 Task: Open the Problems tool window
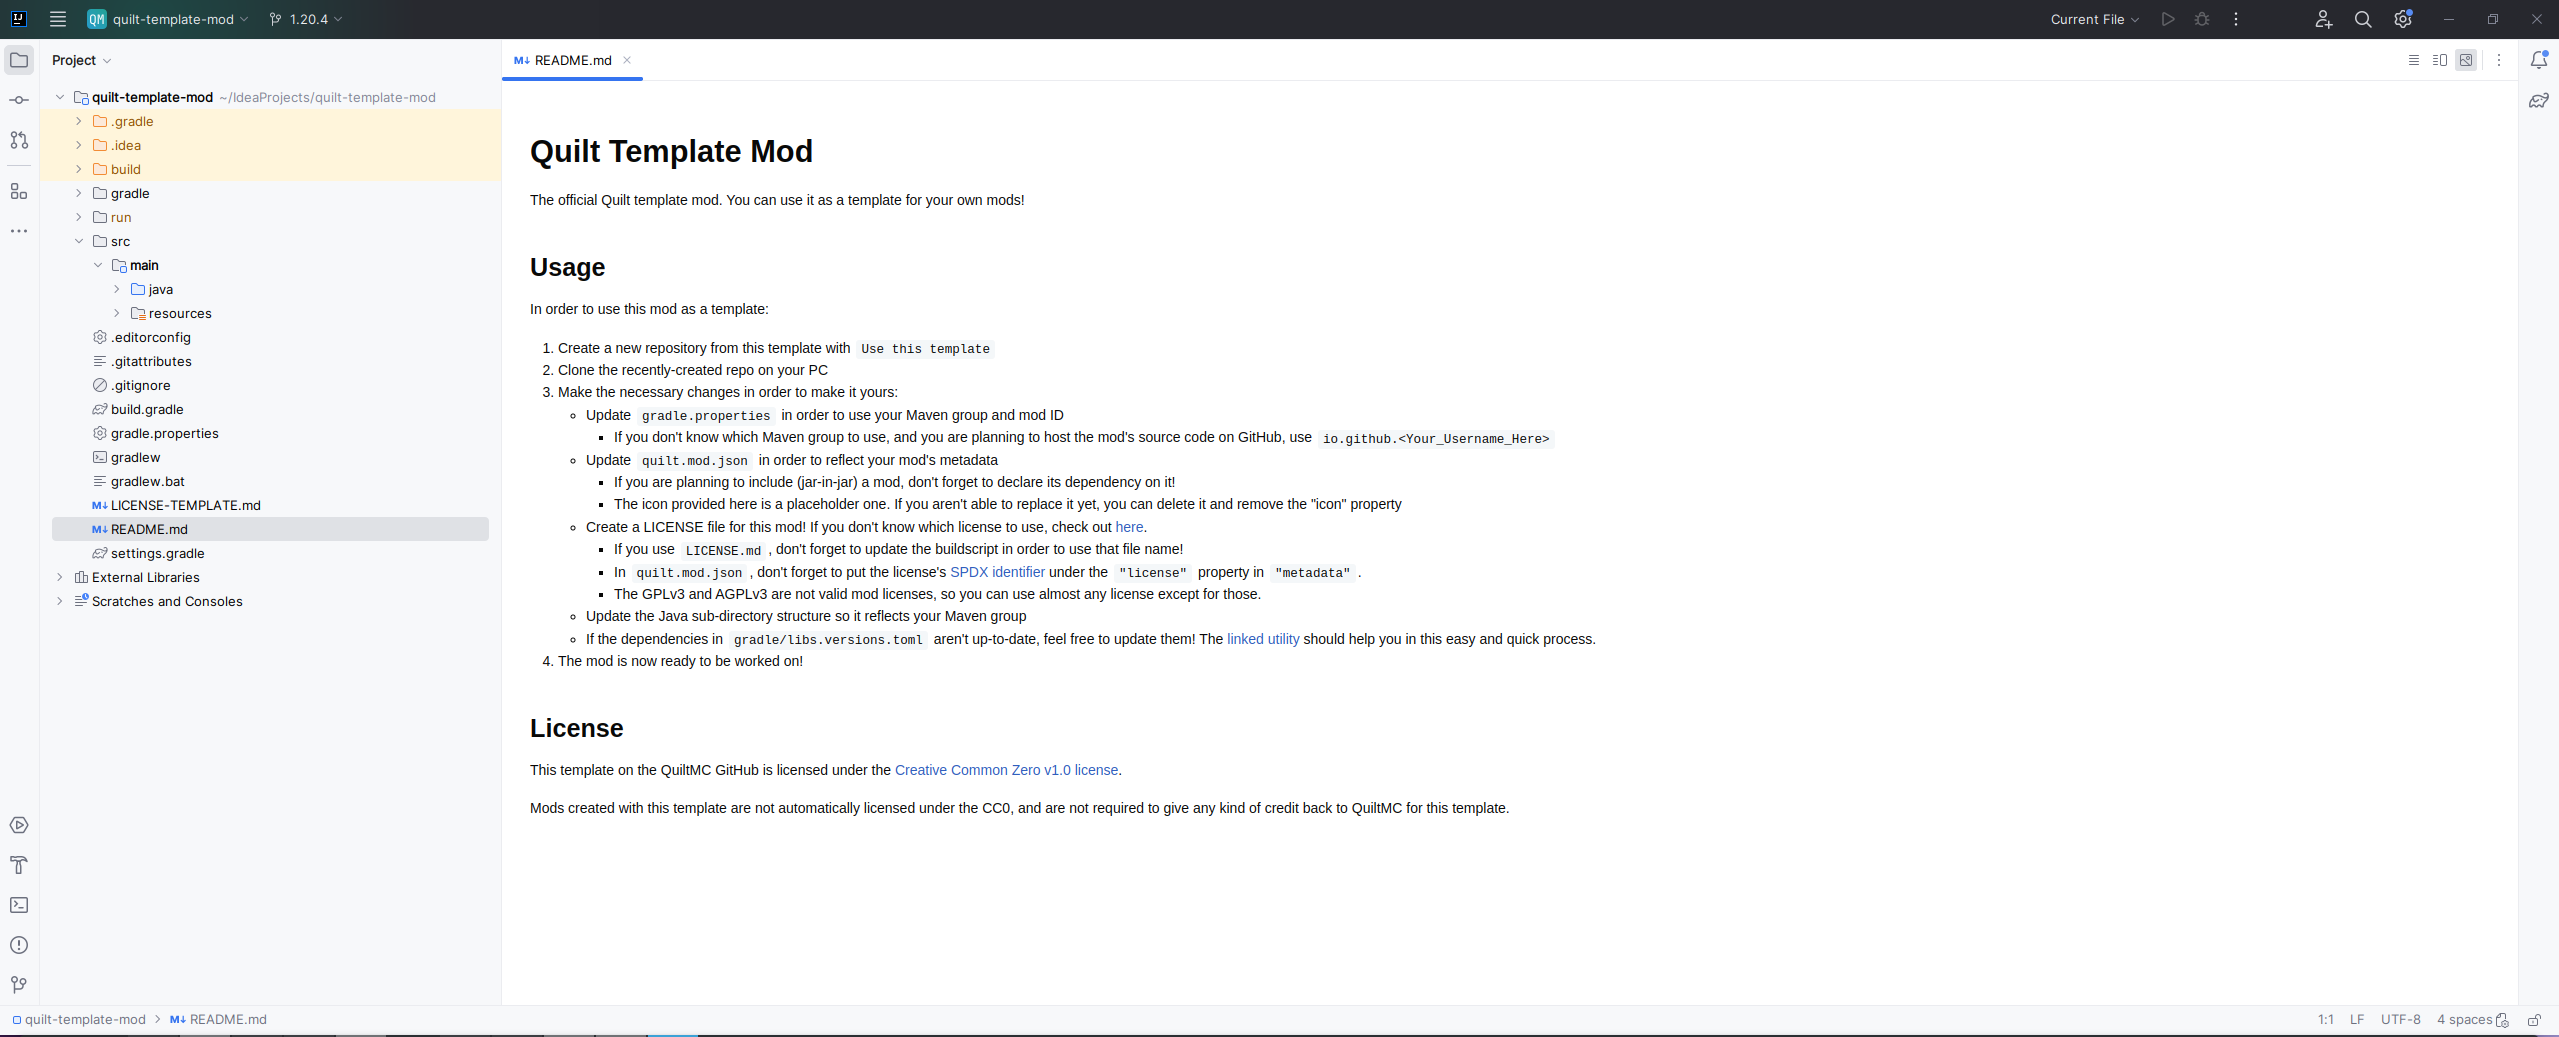(x=20, y=945)
